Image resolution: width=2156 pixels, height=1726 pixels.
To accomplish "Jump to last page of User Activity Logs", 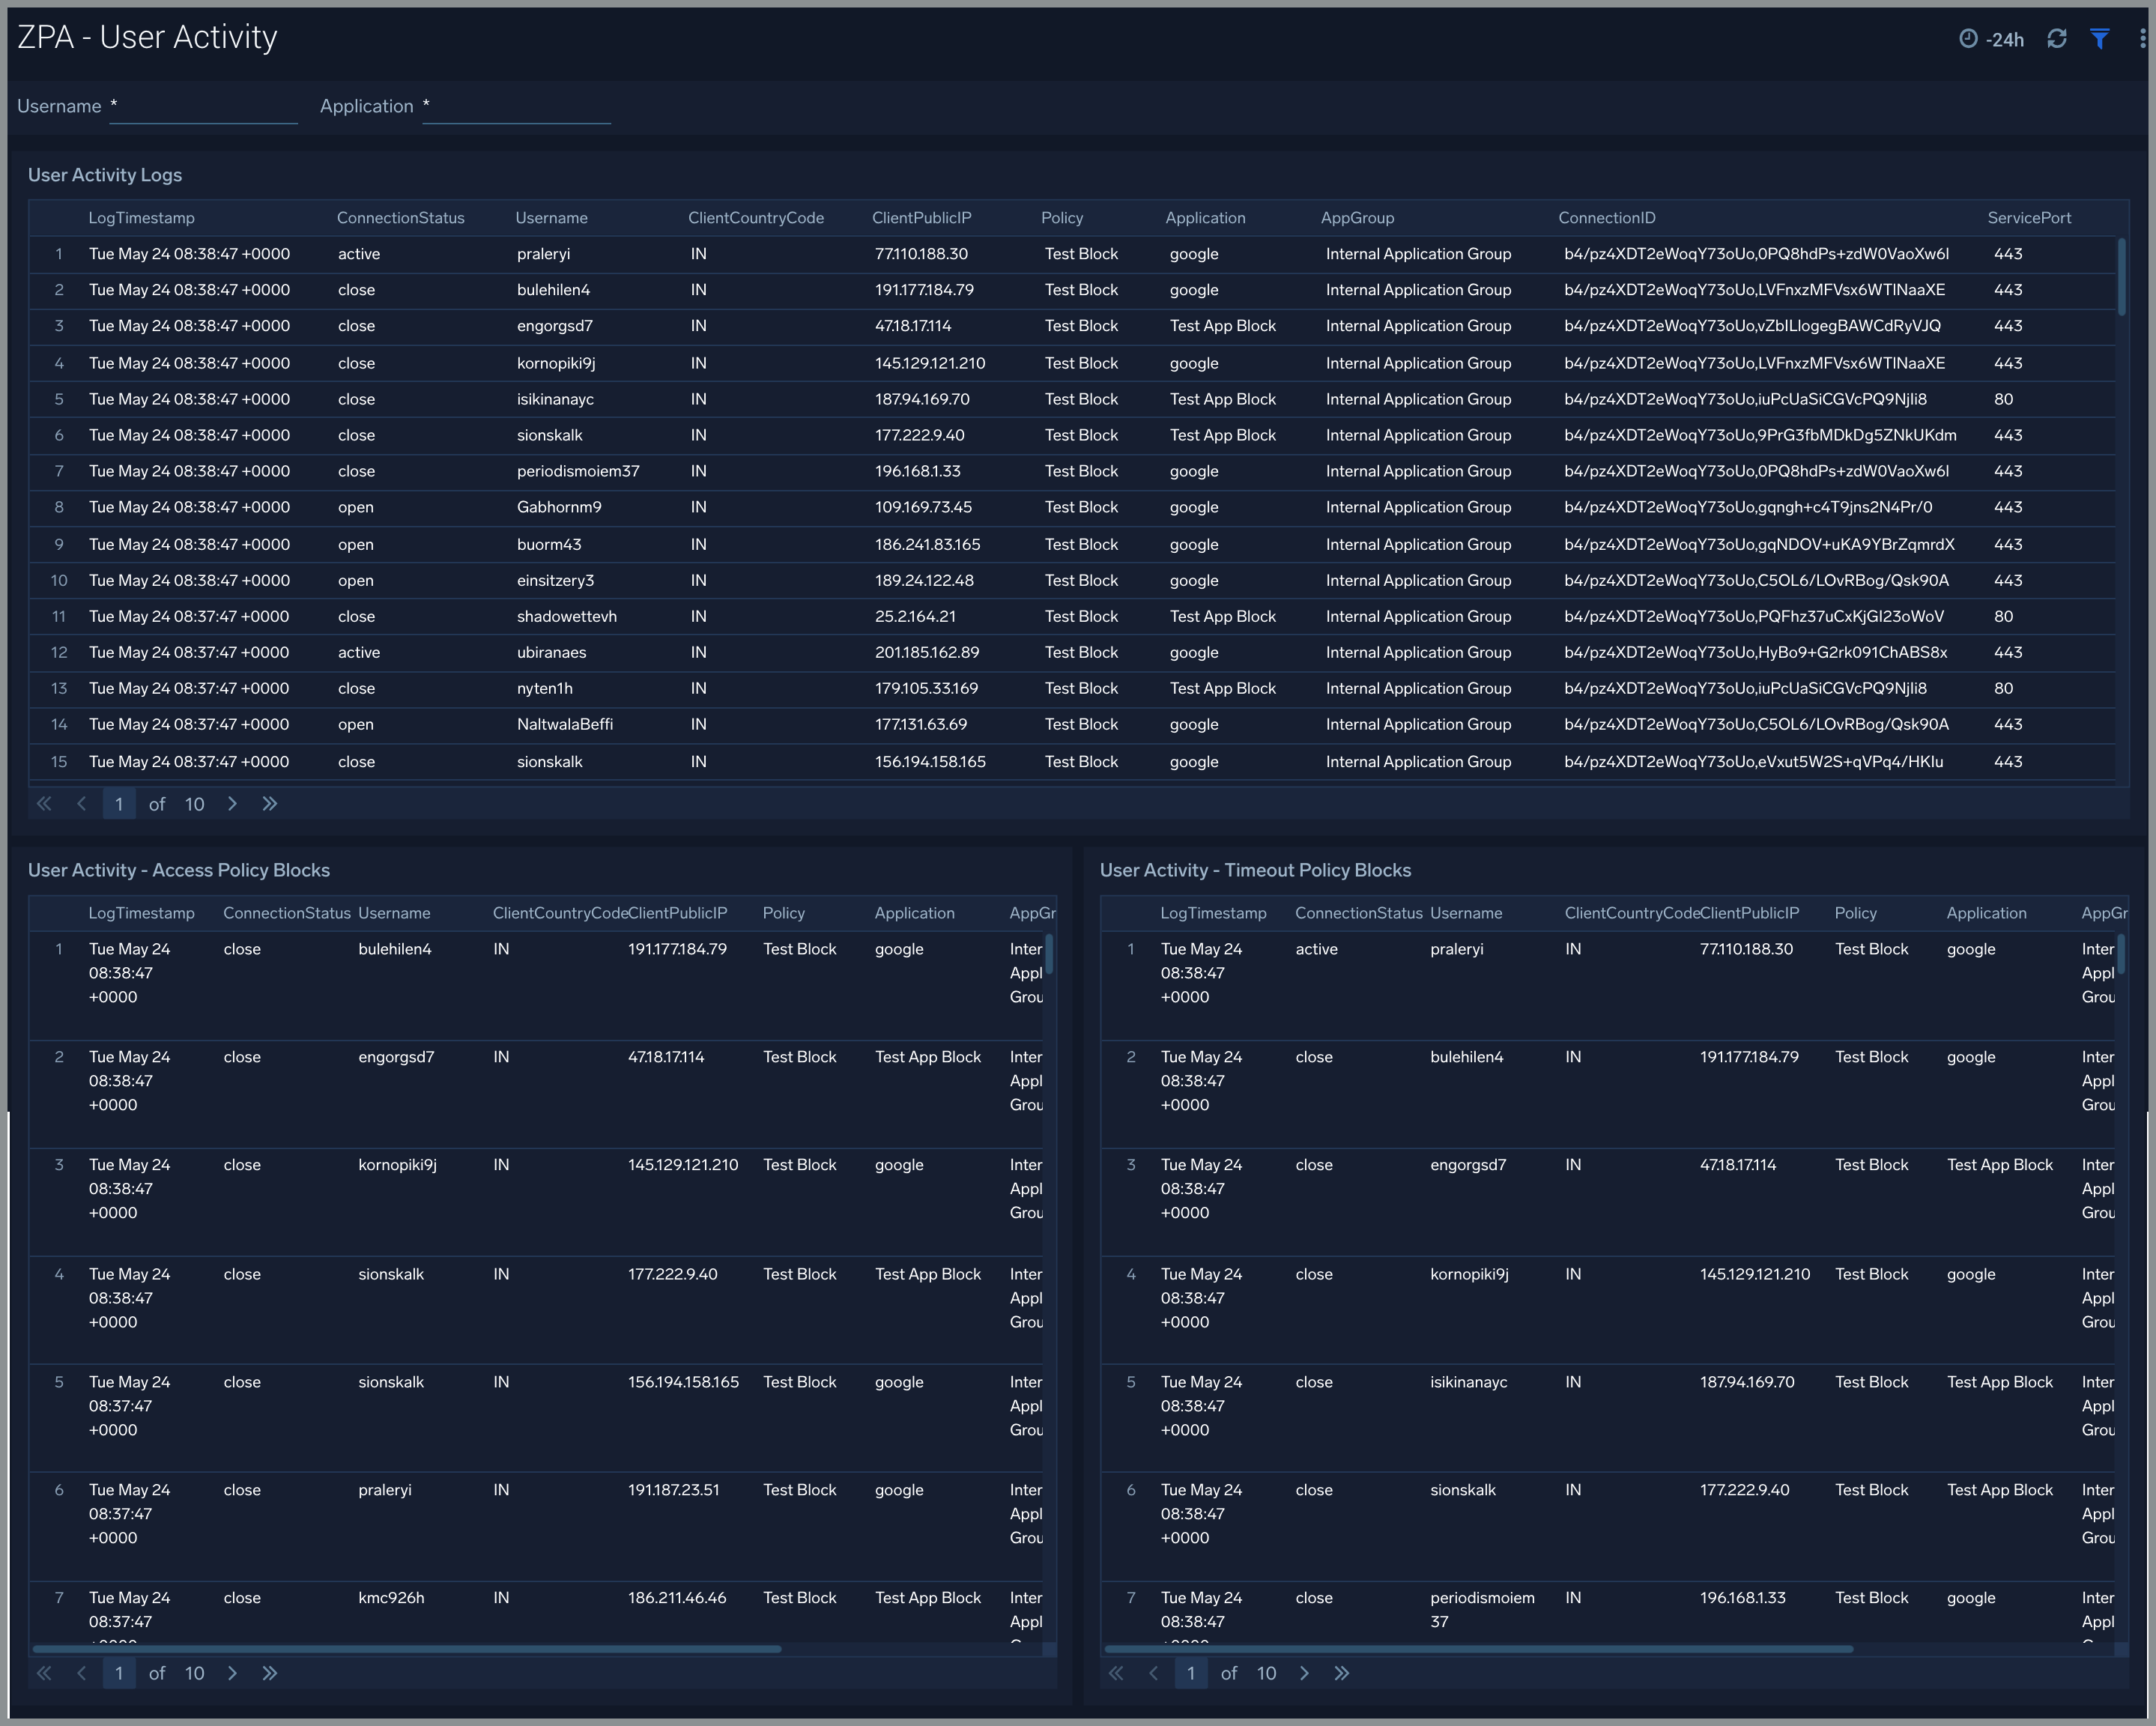I will (269, 803).
